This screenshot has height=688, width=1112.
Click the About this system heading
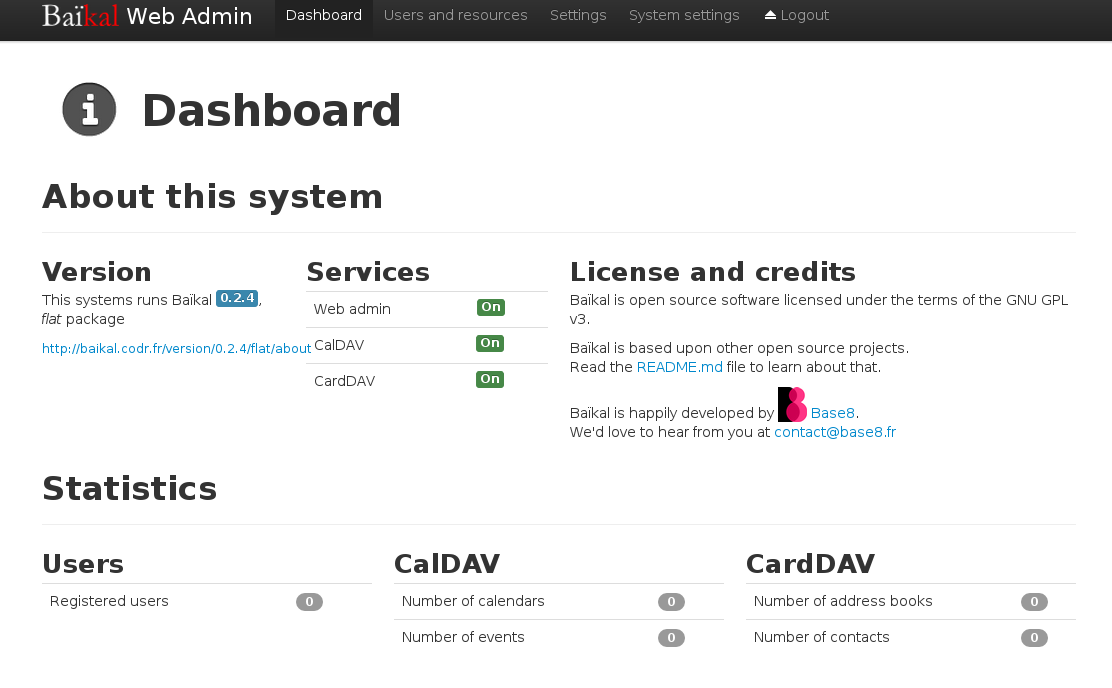click(213, 196)
